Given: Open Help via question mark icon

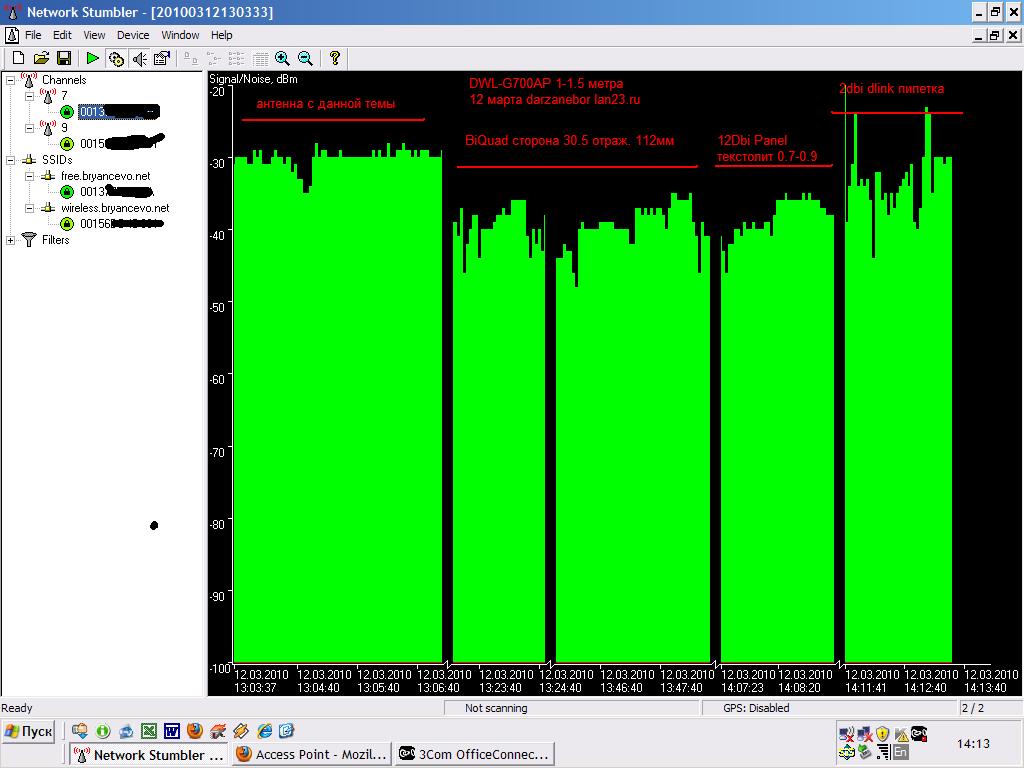Looking at the screenshot, I should [x=335, y=59].
